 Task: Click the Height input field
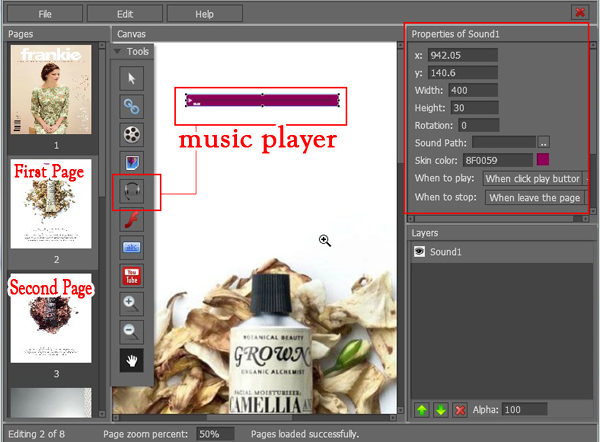pos(474,108)
